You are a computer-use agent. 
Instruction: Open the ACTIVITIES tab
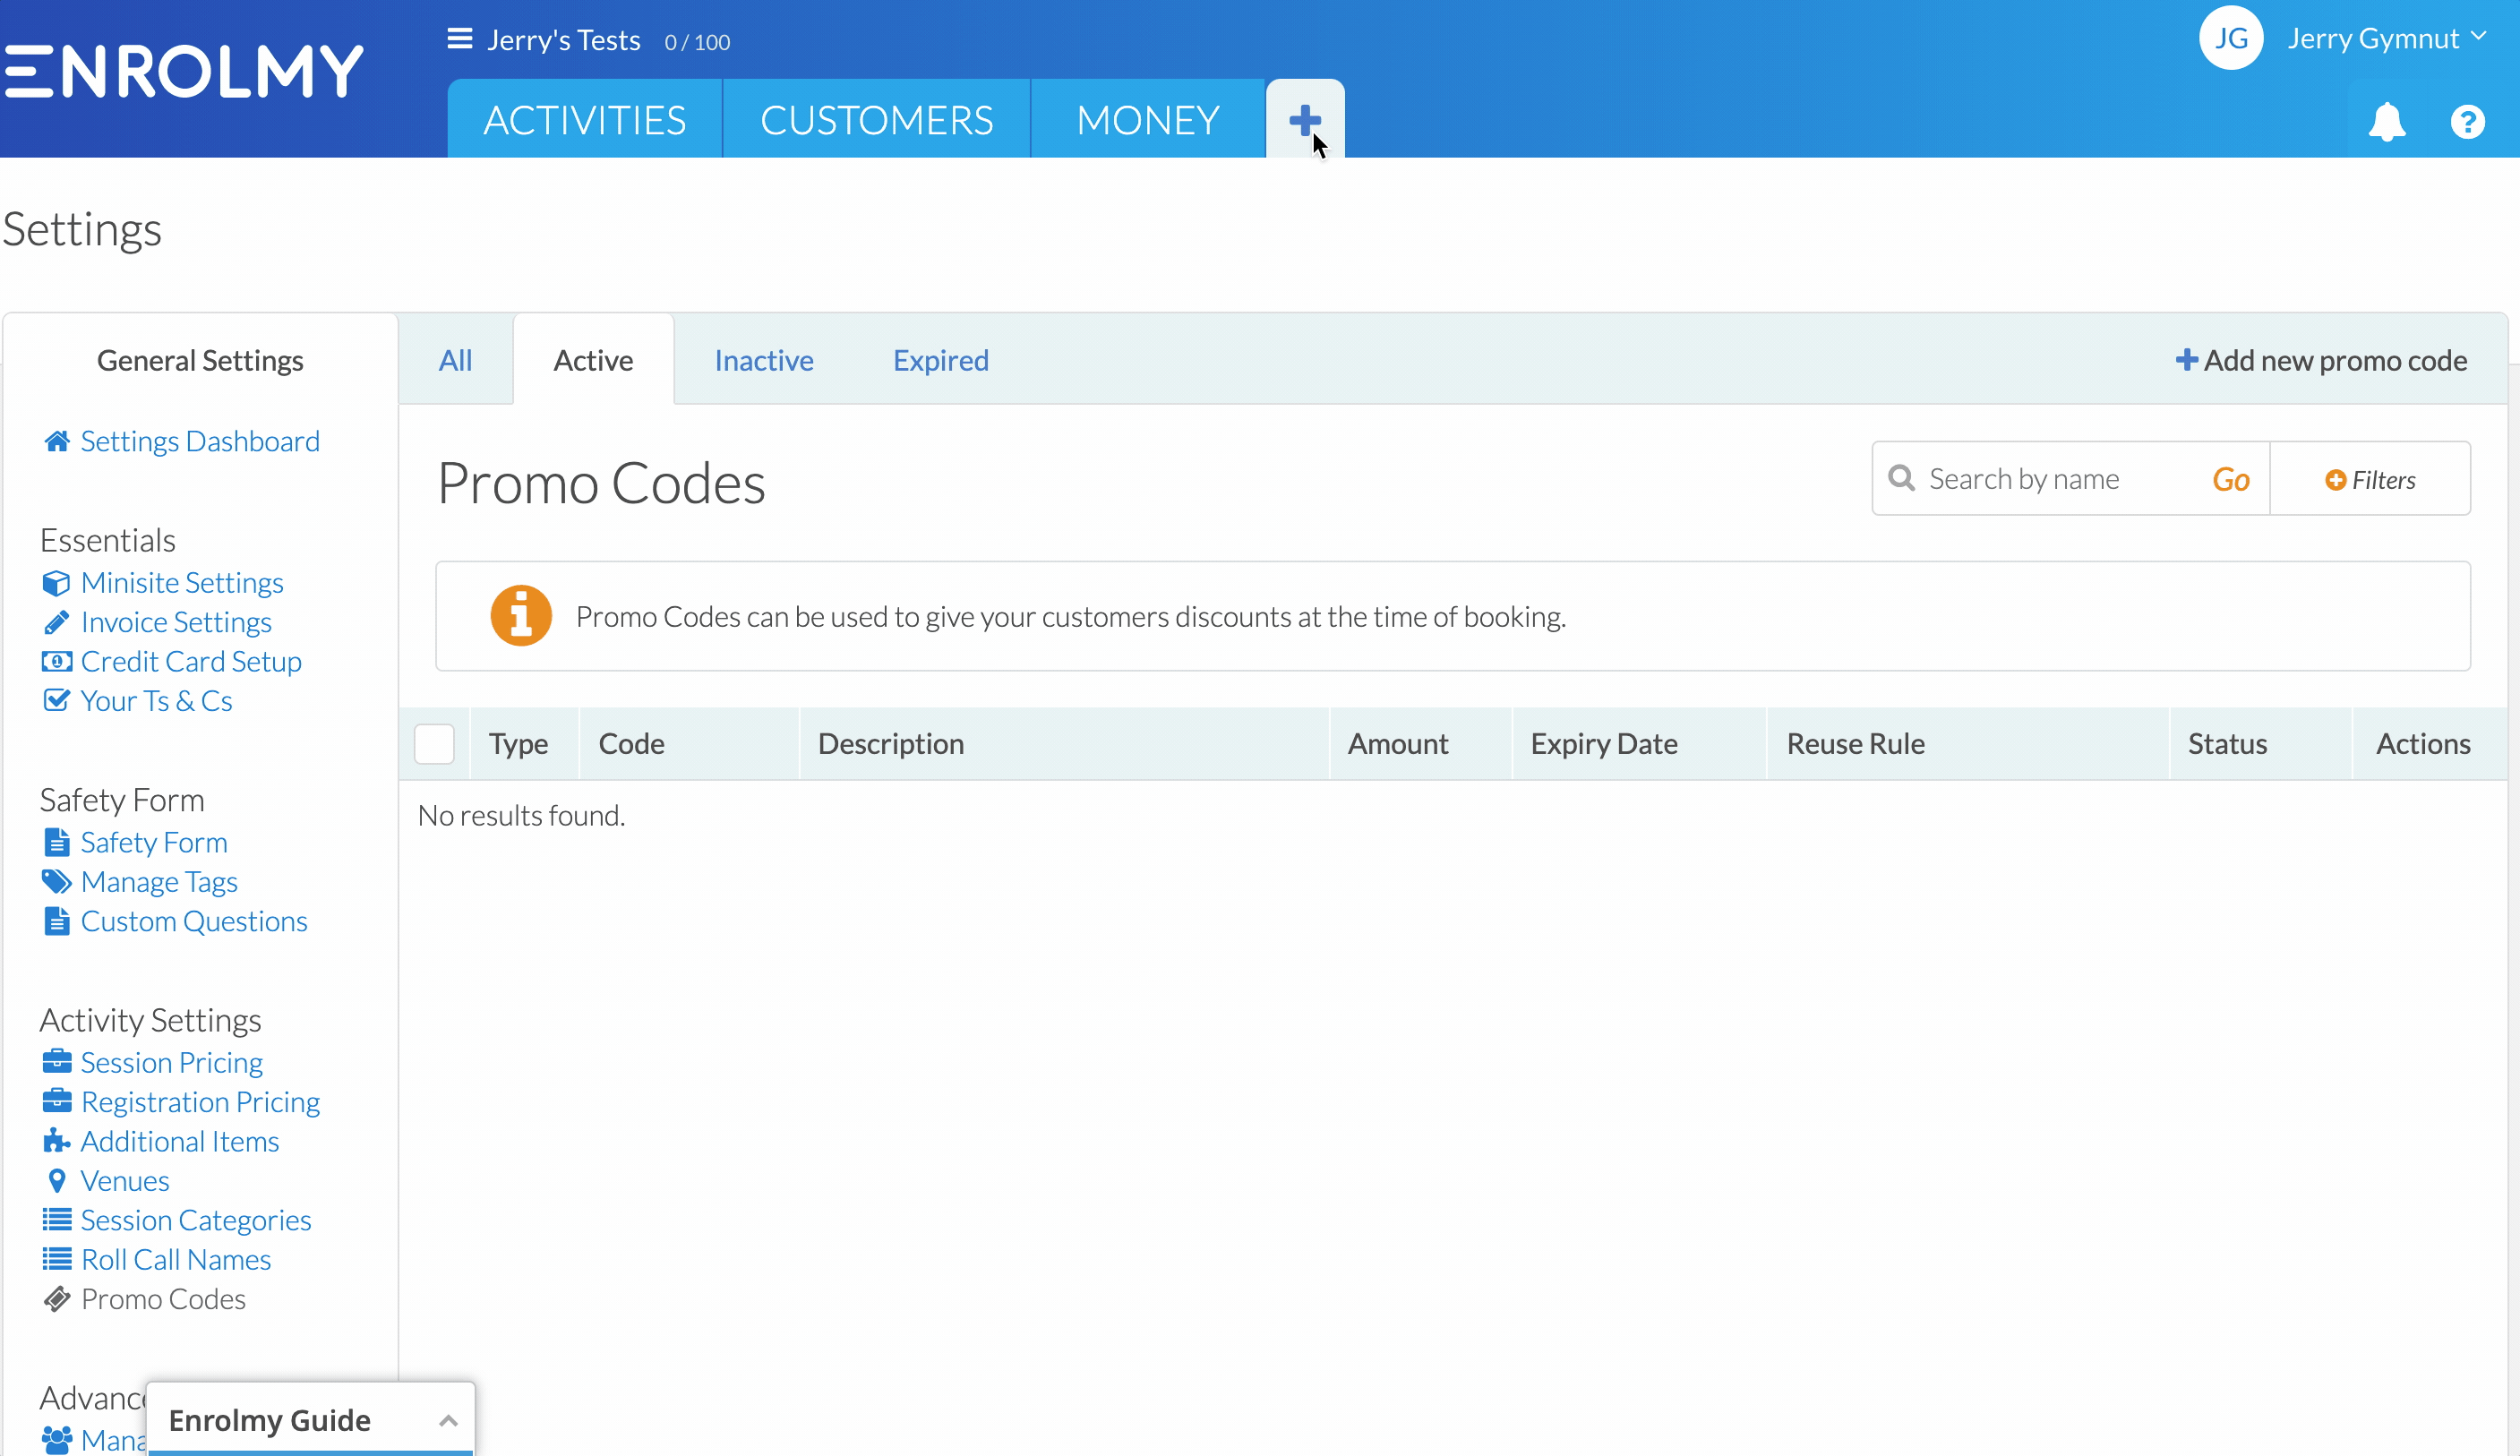click(584, 119)
